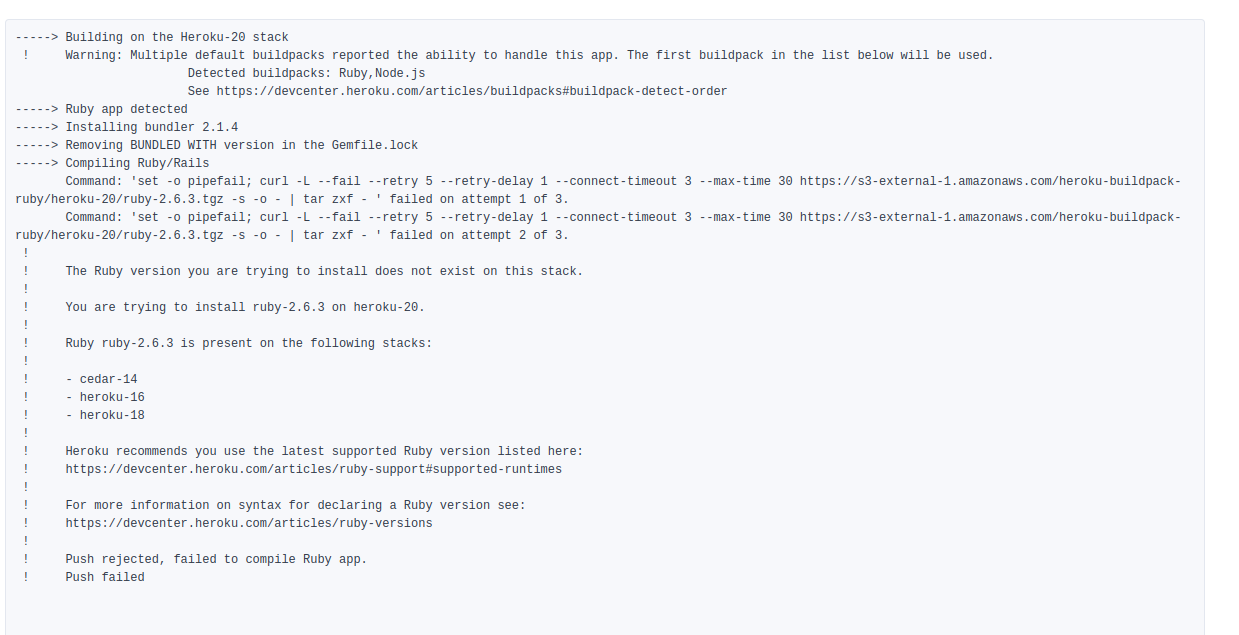Viewport: 1239px width, 635px height.
Task: Open the buildpack-detect-order devcenter URL
Action: point(472,91)
